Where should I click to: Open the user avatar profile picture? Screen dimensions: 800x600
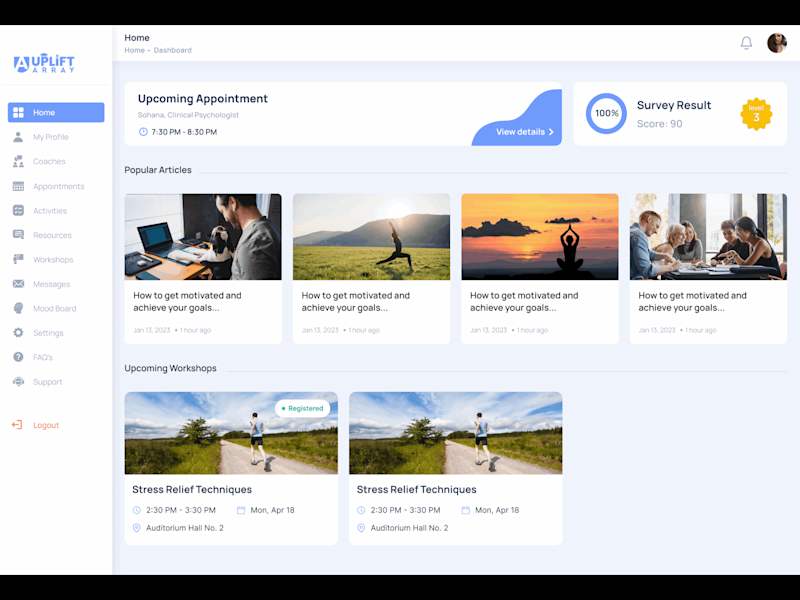click(x=777, y=43)
